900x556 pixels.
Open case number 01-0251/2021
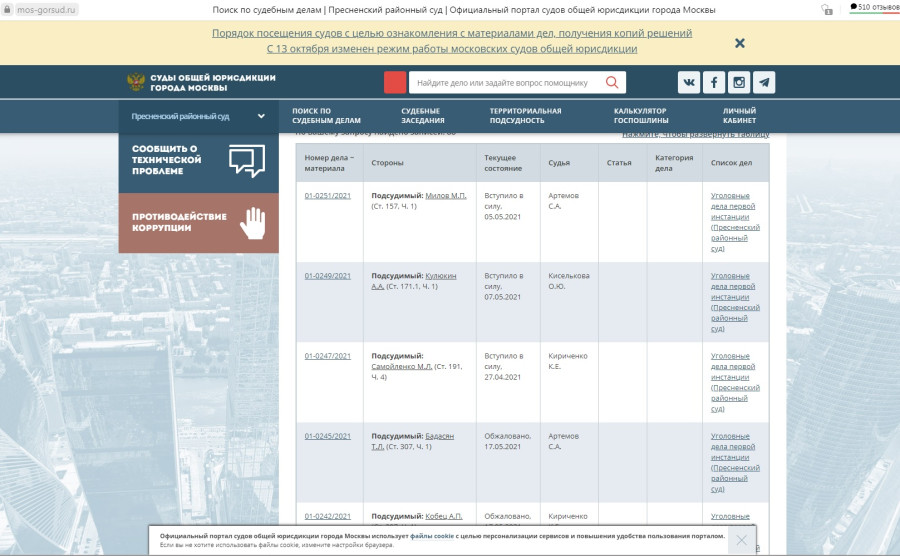click(x=328, y=195)
